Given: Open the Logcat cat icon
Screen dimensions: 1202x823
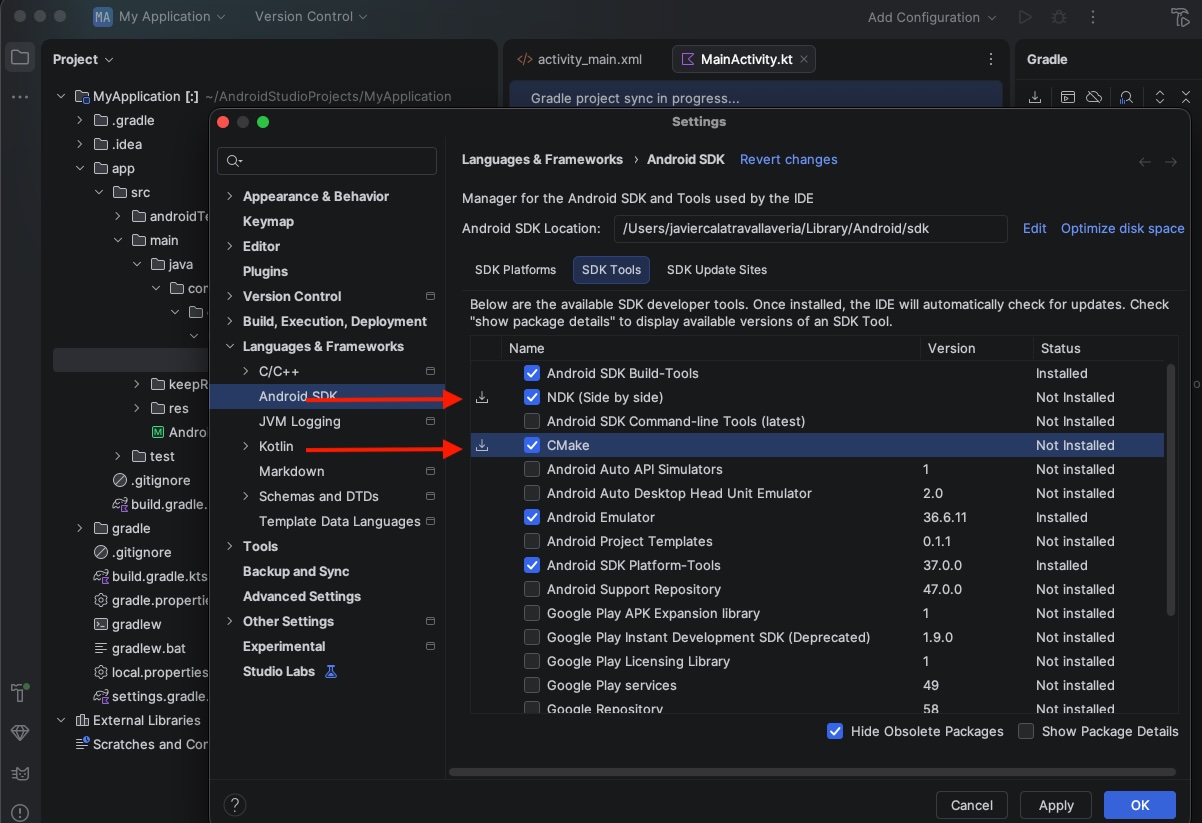Looking at the screenshot, I should pyautogui.click(x=20, y=773).
